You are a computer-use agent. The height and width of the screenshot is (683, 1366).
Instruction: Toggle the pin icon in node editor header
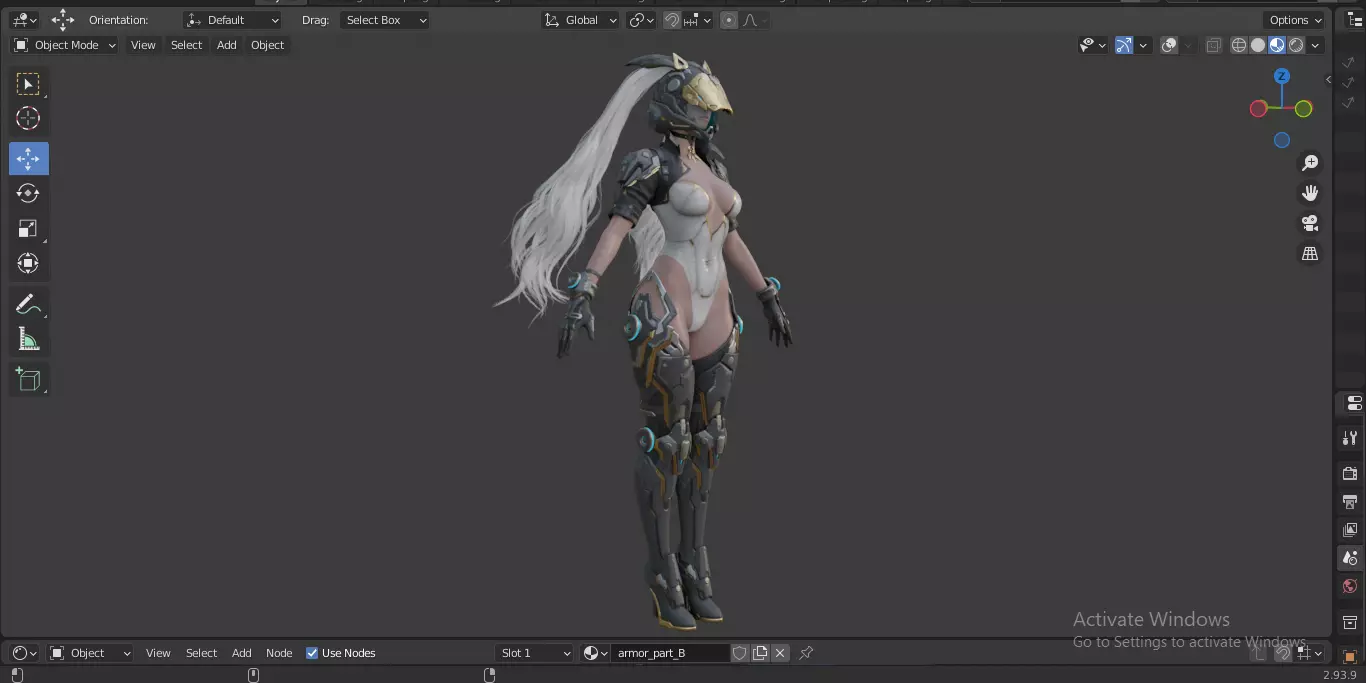[806, 653]
